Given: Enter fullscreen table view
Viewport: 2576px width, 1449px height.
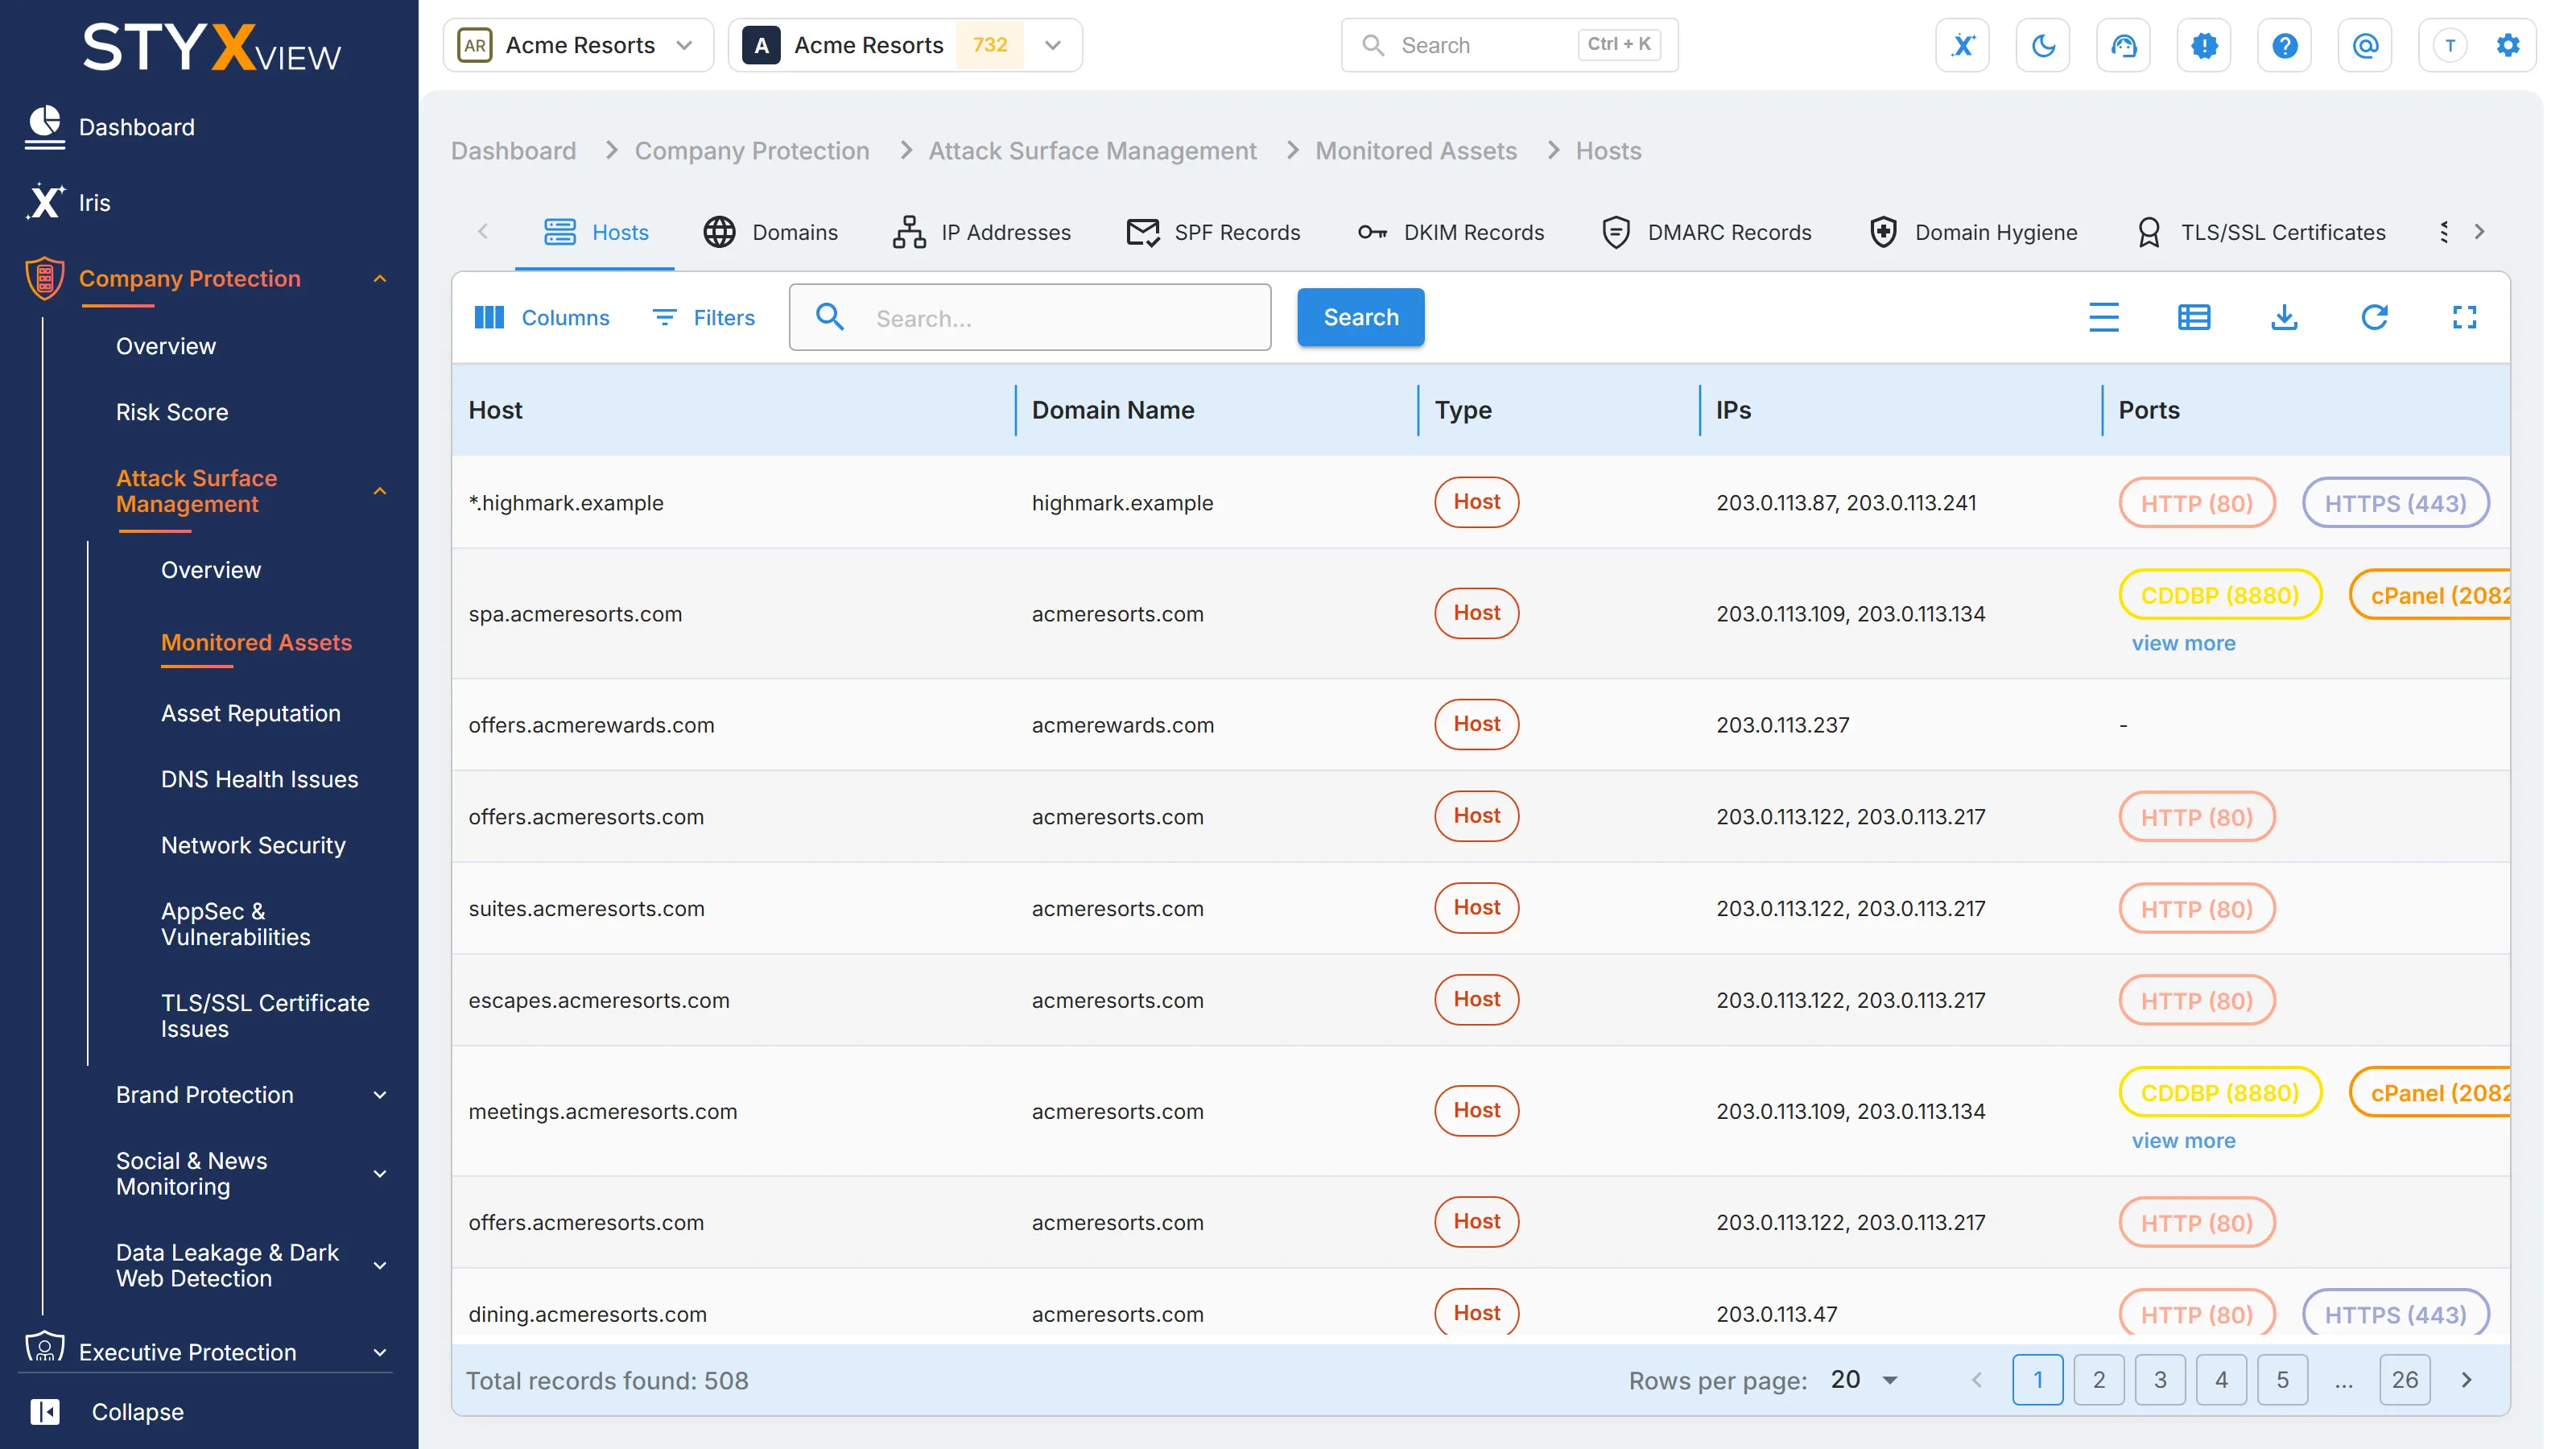Looking at the screenshot, I should click(x=2465, y=318).
